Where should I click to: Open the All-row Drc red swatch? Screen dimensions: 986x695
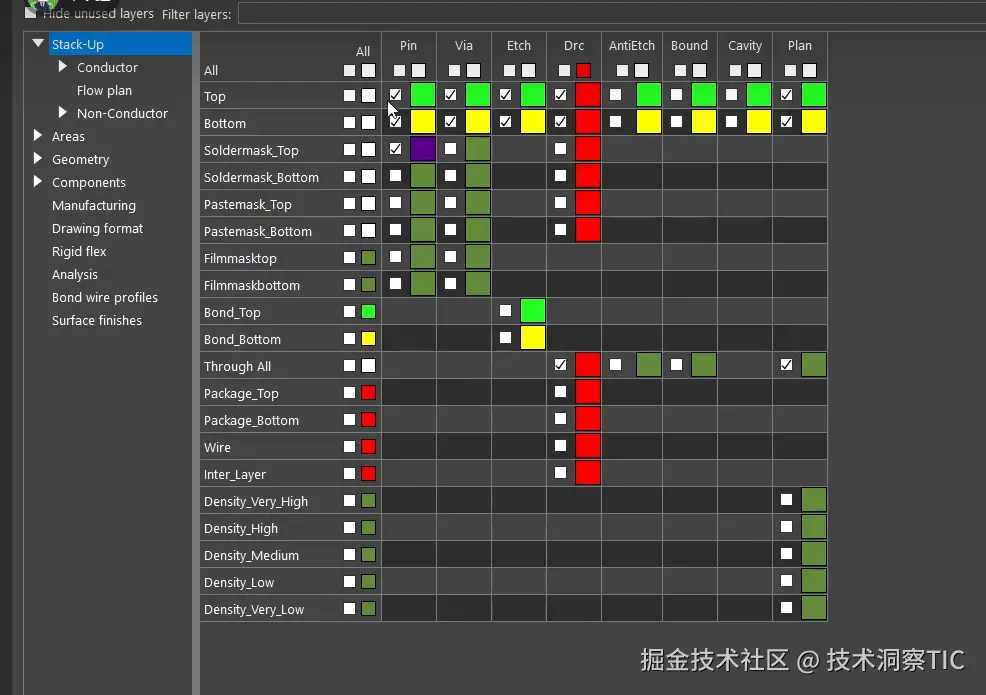pyautogui.click(x=584, y=70)
